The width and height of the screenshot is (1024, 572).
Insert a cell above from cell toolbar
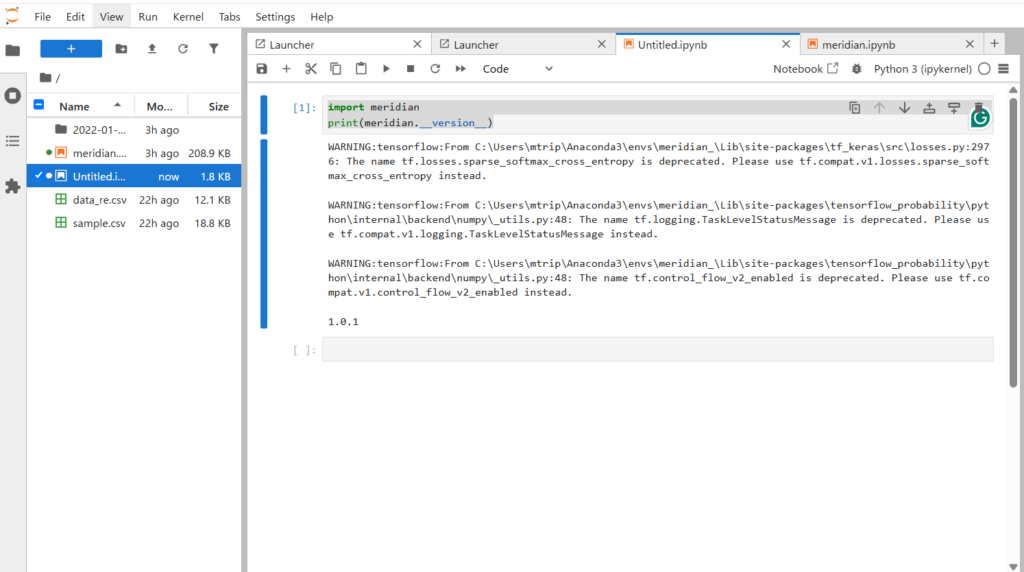929,108
